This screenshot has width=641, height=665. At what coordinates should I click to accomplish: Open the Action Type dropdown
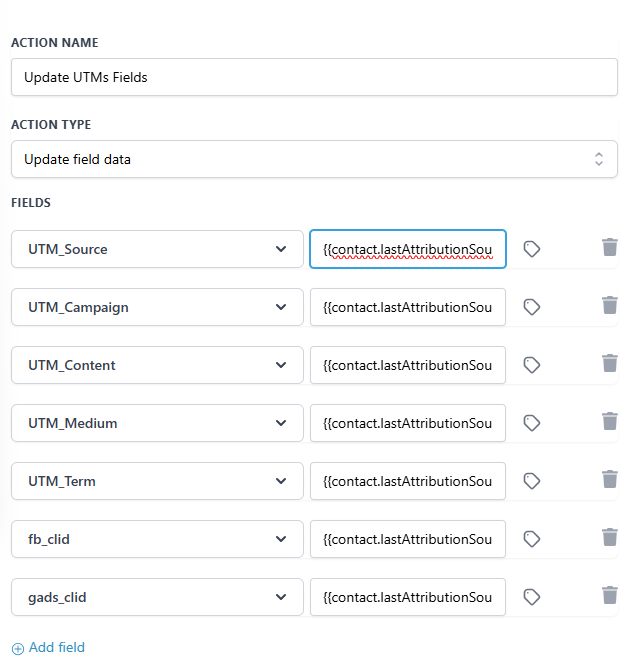click(x=314, y=159)
